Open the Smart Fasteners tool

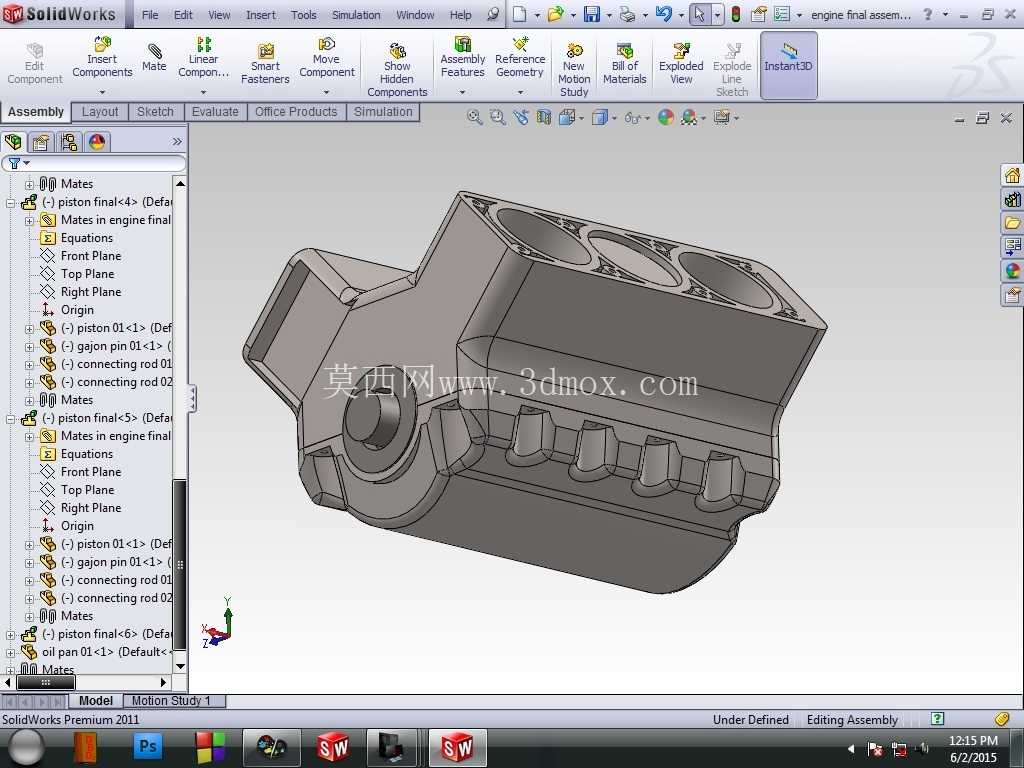(264, 63)
